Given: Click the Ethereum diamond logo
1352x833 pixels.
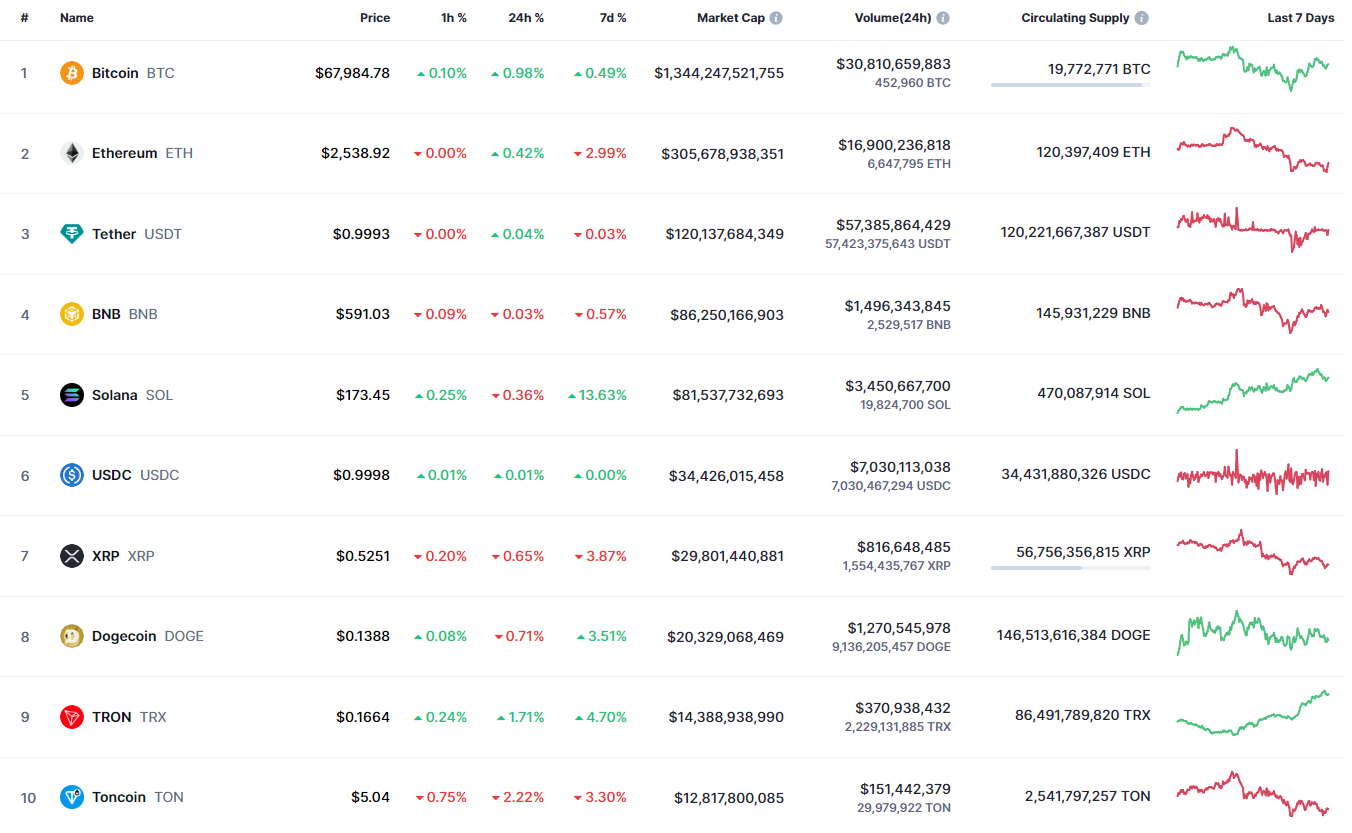Looking at the screenshot, I should tap(72, 153).
